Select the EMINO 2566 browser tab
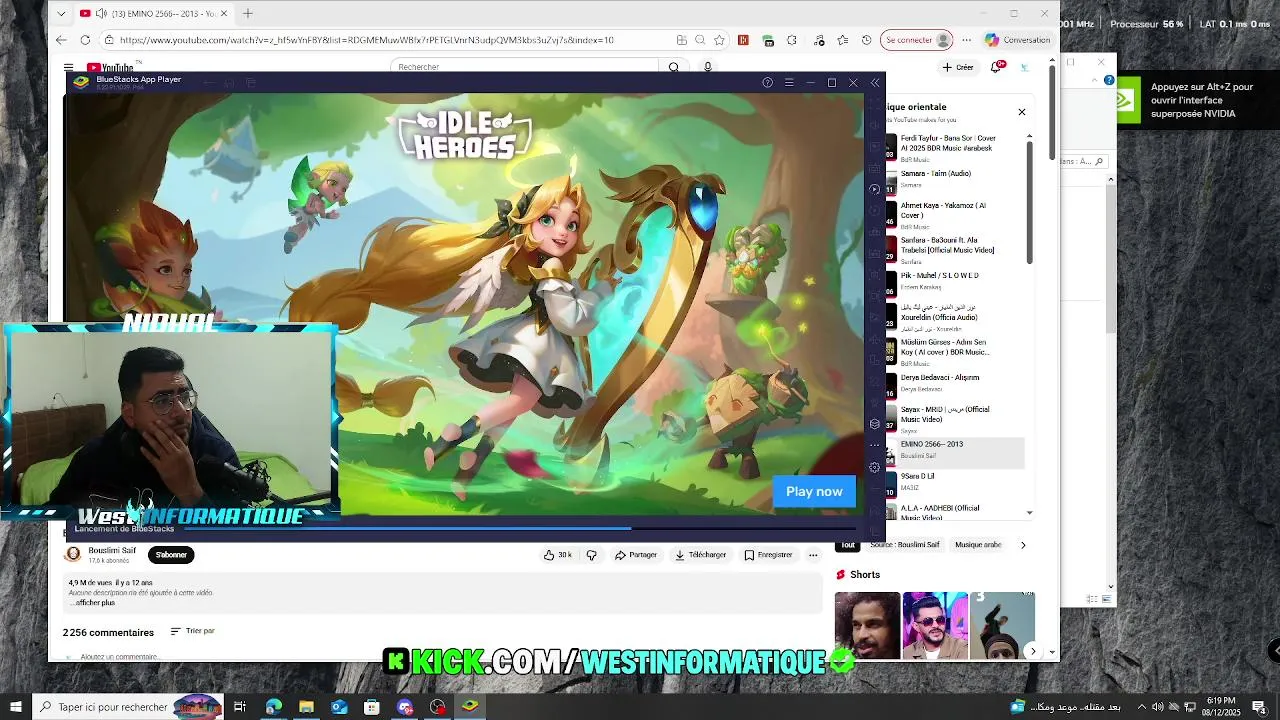 click(x=154, y=14)
